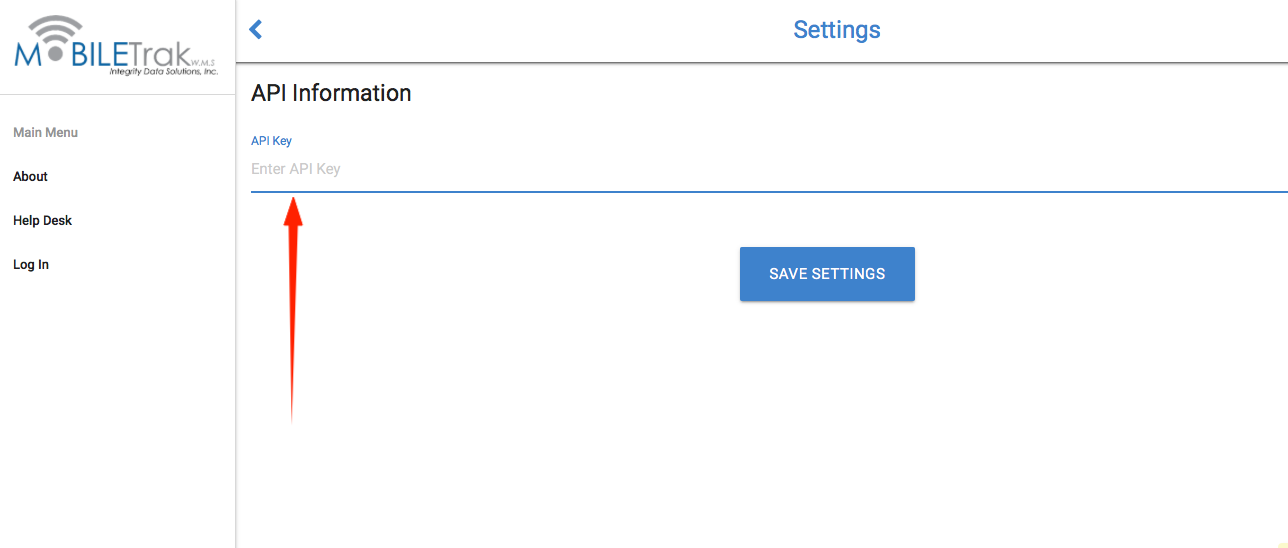Click the Settings page title
The height and width of the screenshot is (548, 1288).
[x=837, y=30]
